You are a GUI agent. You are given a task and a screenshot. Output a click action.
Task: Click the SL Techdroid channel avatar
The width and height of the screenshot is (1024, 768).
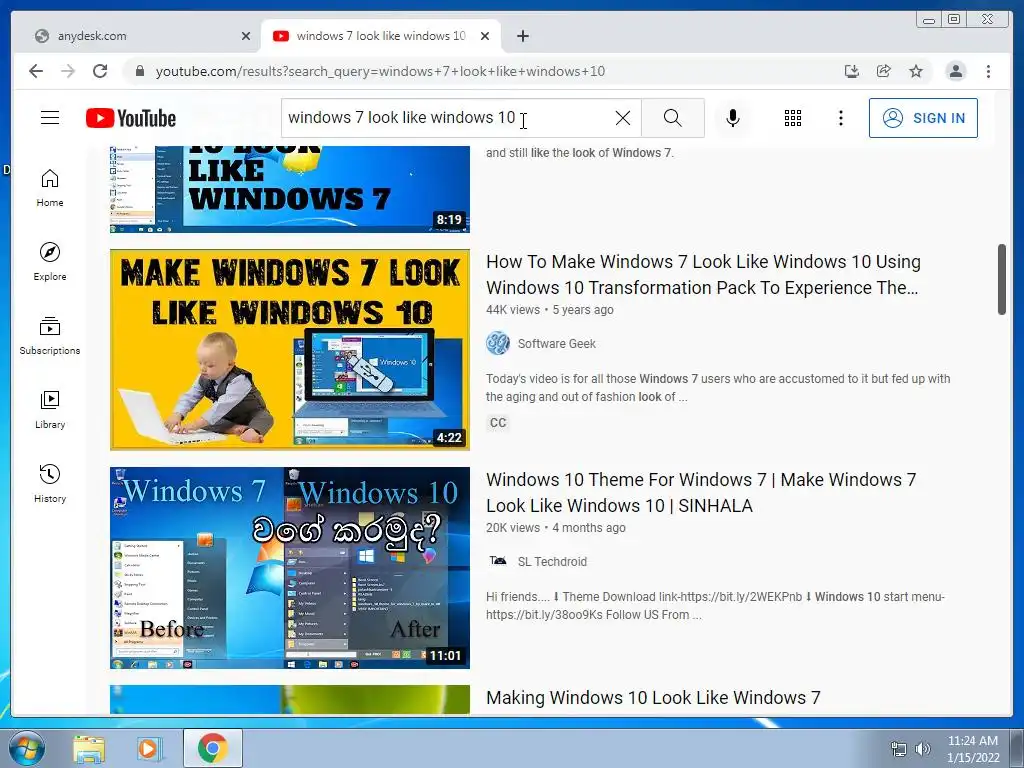(498, 561)
